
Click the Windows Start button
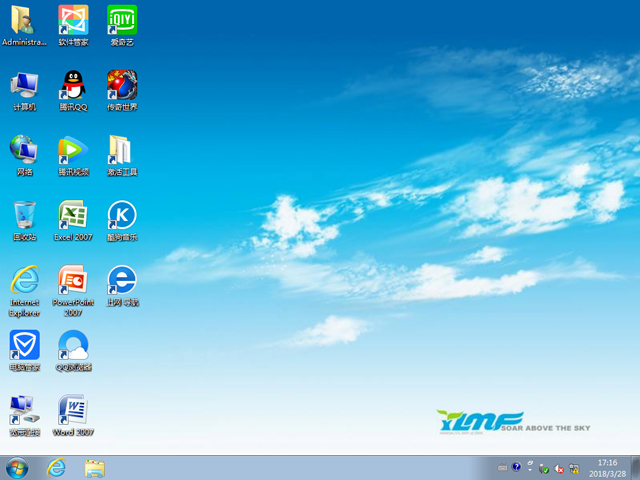[17, 467]
